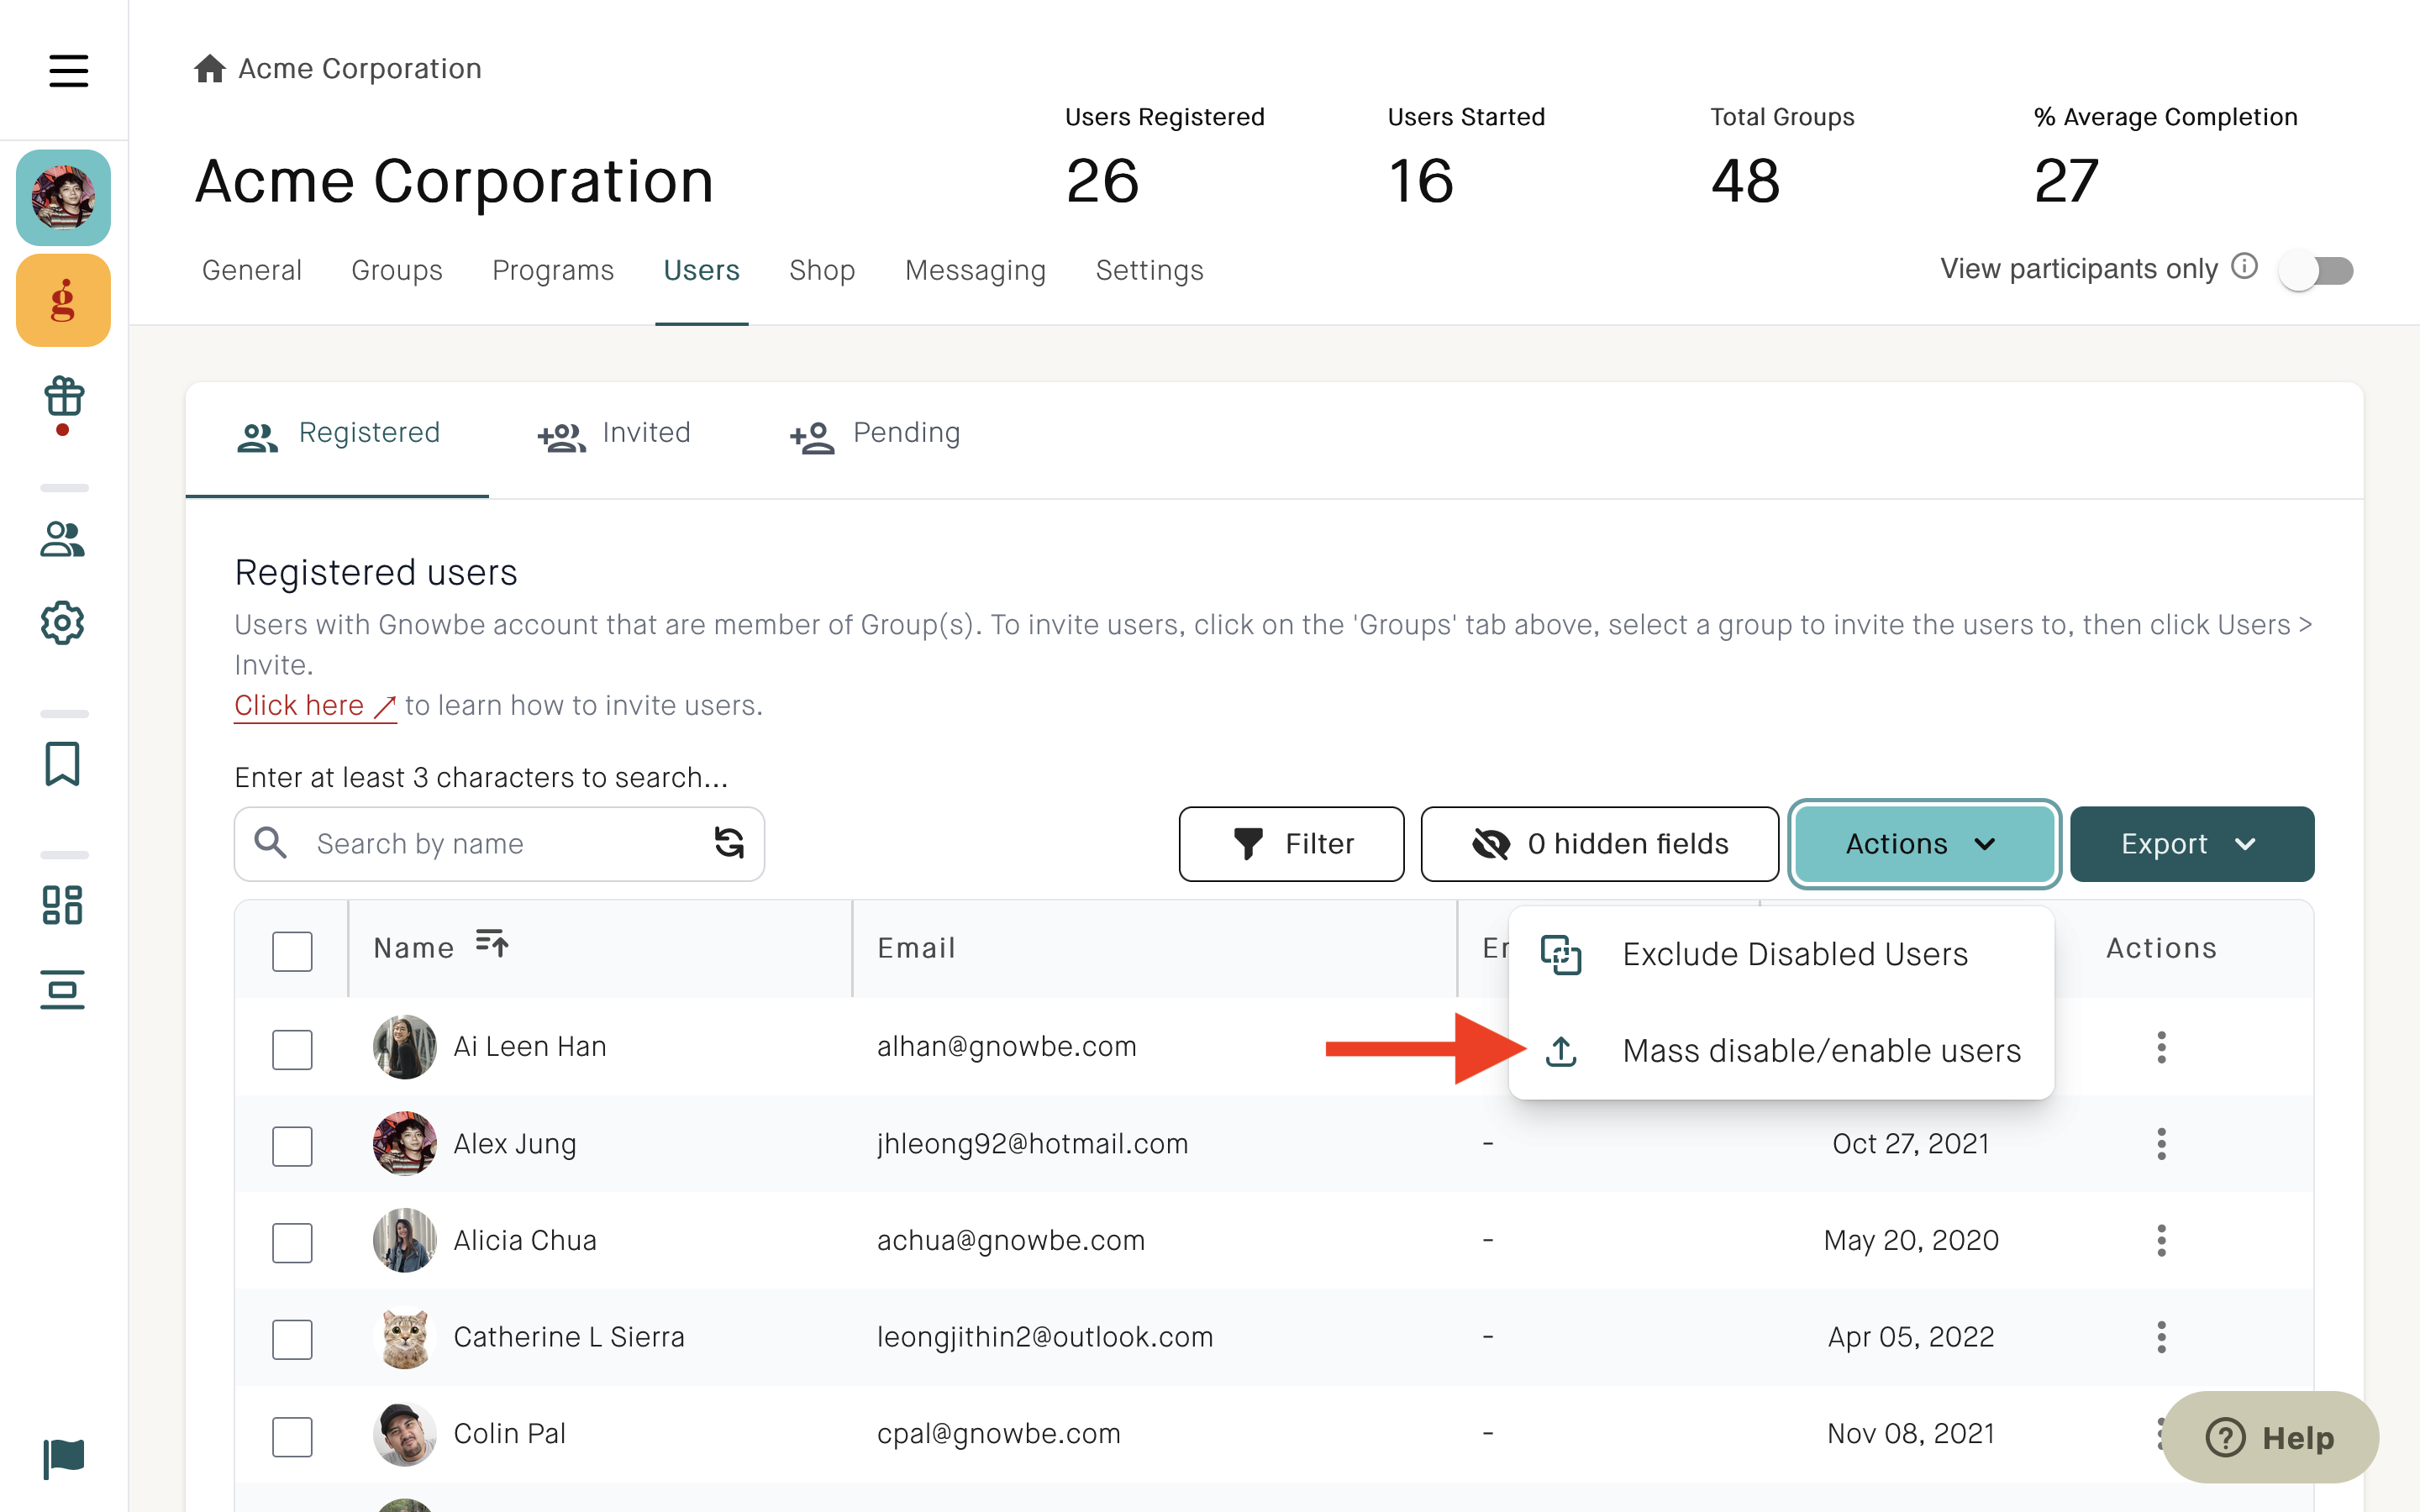
Task: Click email leongjithin2@outlook.com
Action: (x=1045, y=1337)
